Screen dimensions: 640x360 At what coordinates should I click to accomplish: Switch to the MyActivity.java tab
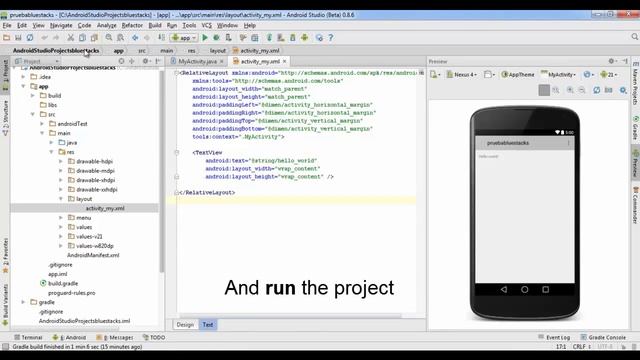coord(197,61)
